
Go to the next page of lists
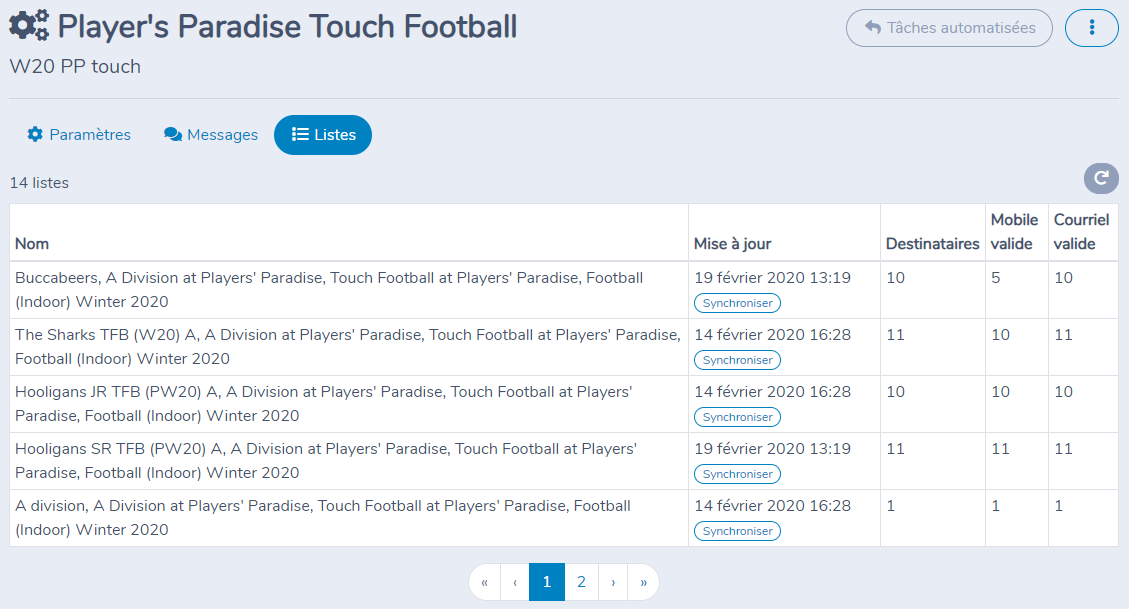613,582
